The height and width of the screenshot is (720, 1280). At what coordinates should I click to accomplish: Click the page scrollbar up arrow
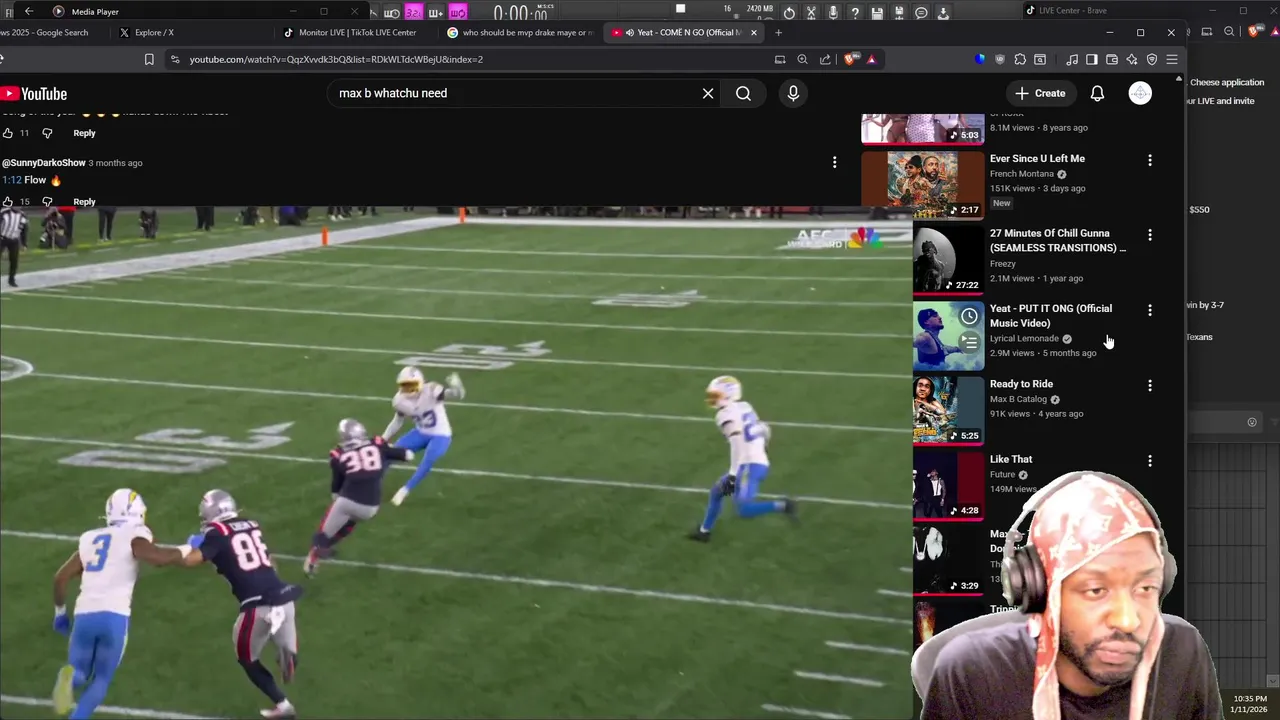coord(1179,79)
